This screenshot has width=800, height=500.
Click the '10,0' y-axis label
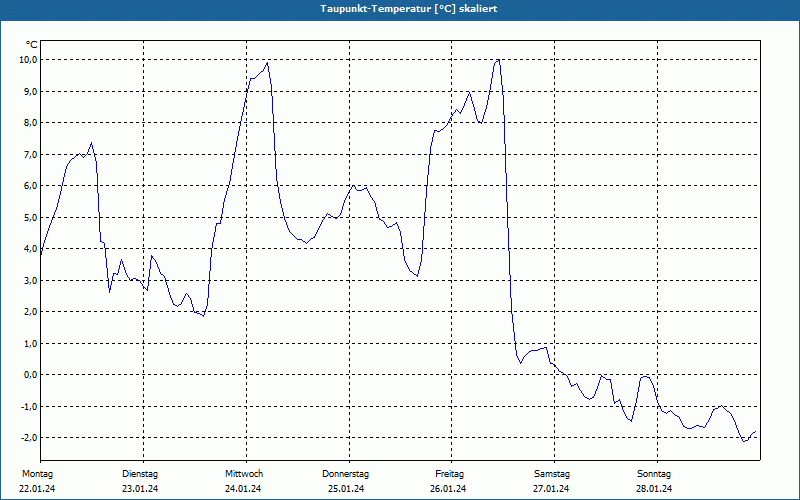(29, 60)
